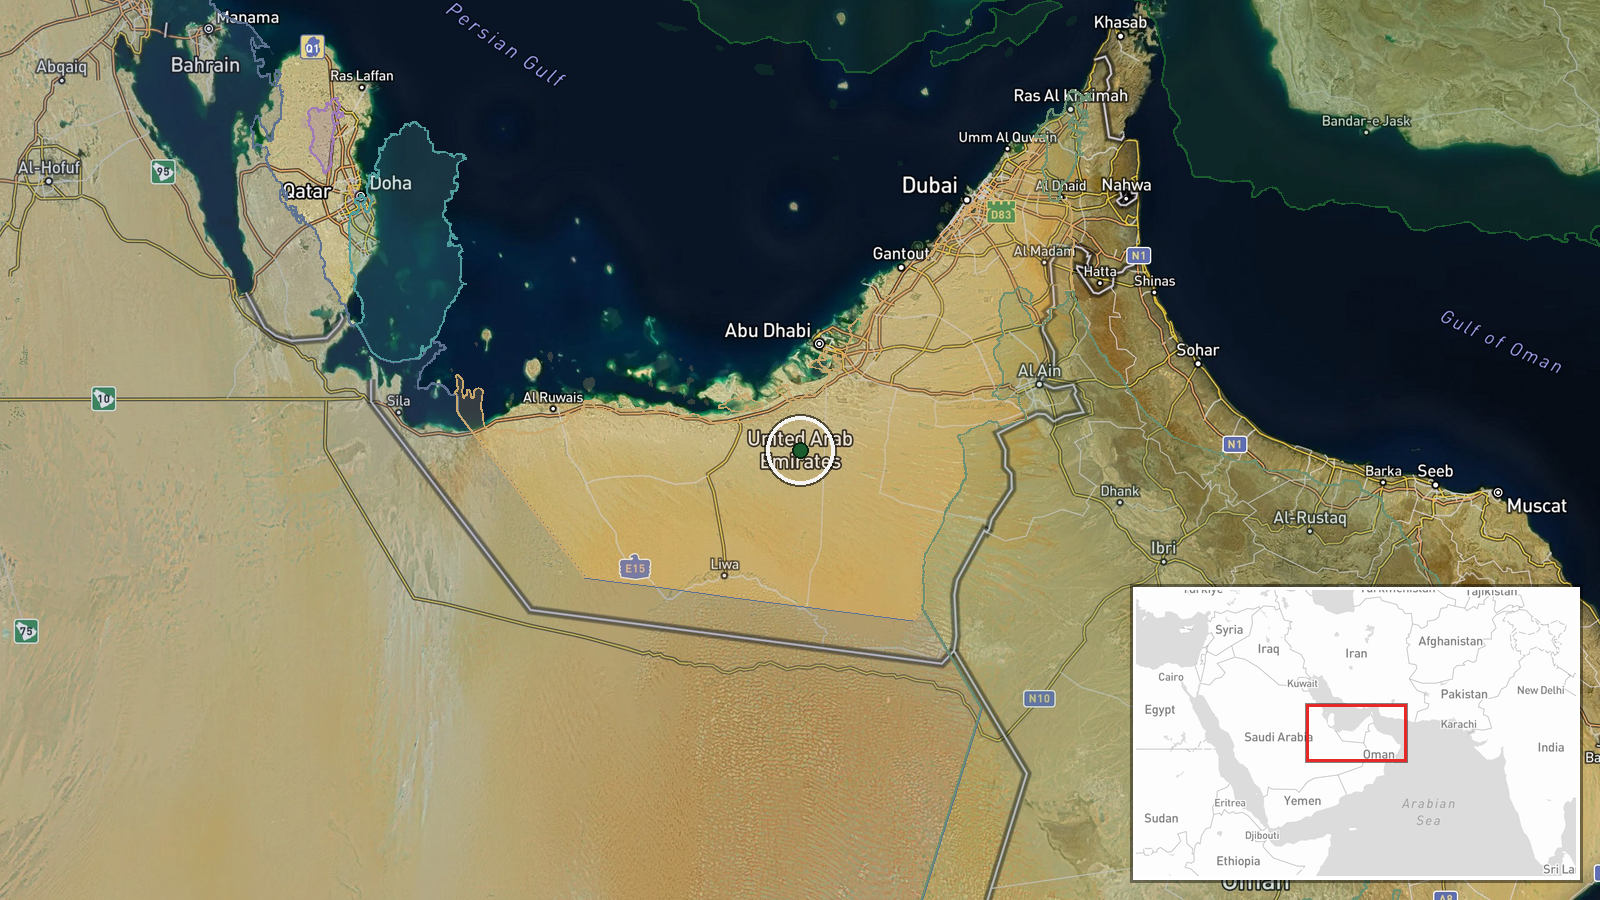Screen dimensions: 1600x900
Task: Select the Gantout label
Action: [901, 254]
